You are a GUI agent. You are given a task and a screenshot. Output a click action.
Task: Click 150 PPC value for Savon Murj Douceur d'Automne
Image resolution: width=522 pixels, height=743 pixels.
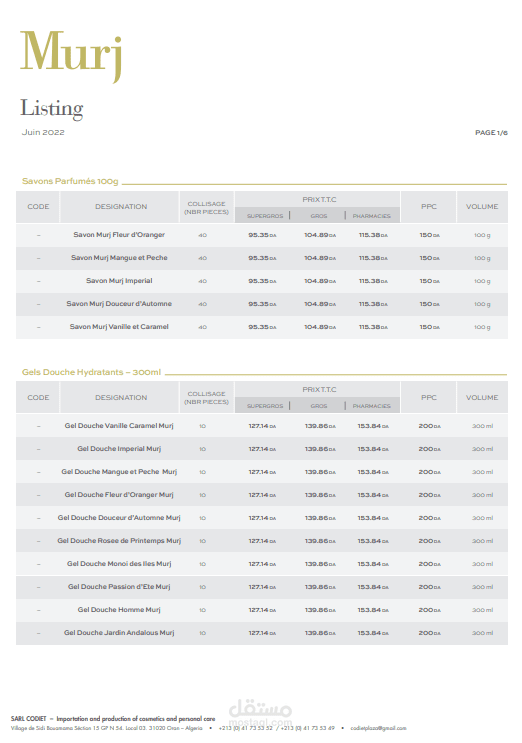(429, 304)
